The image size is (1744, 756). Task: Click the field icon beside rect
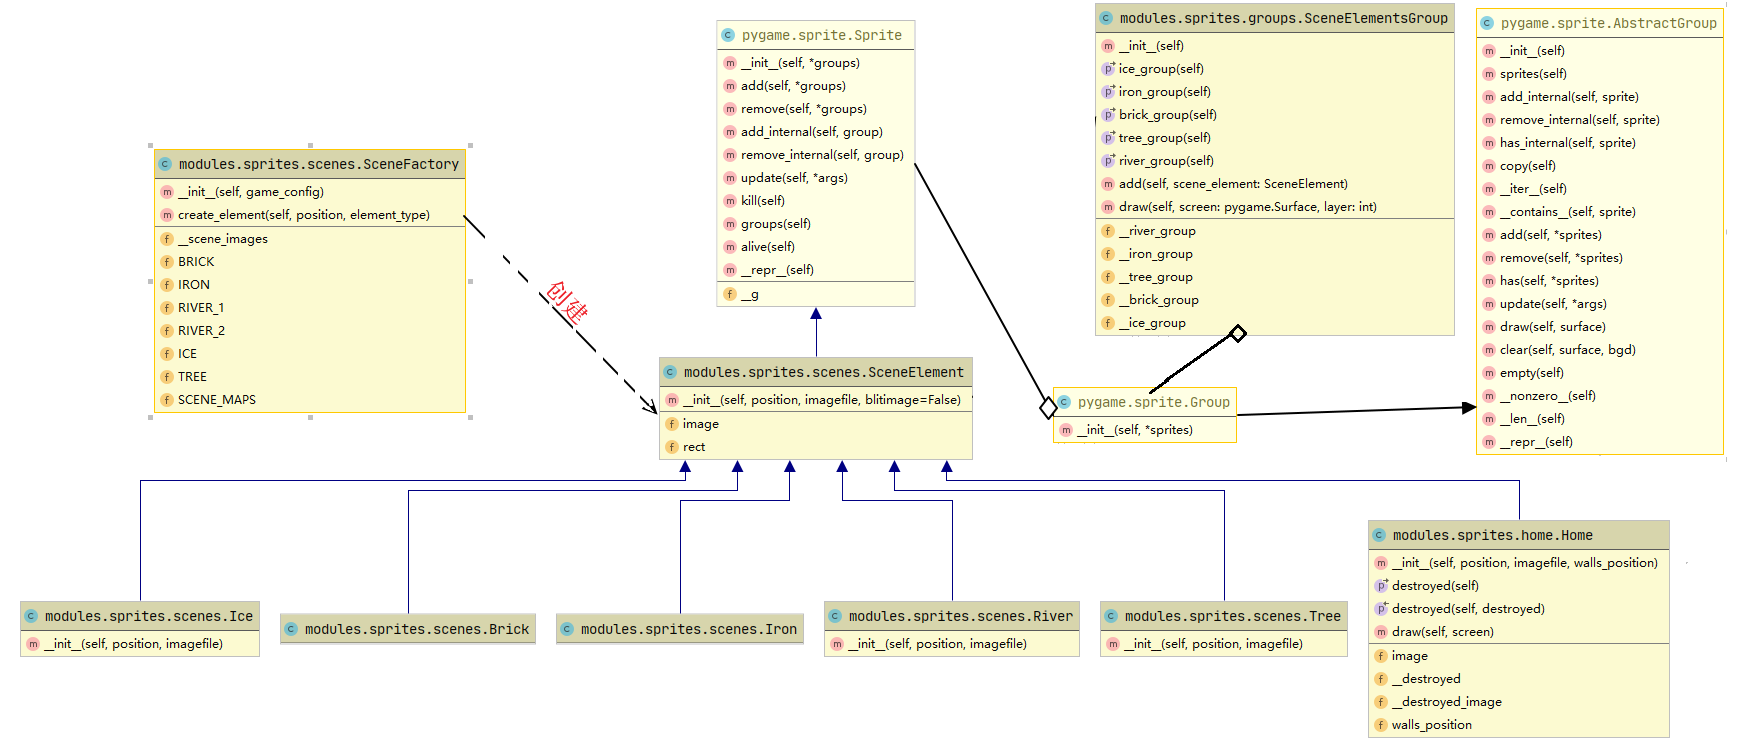click(672, 447)
